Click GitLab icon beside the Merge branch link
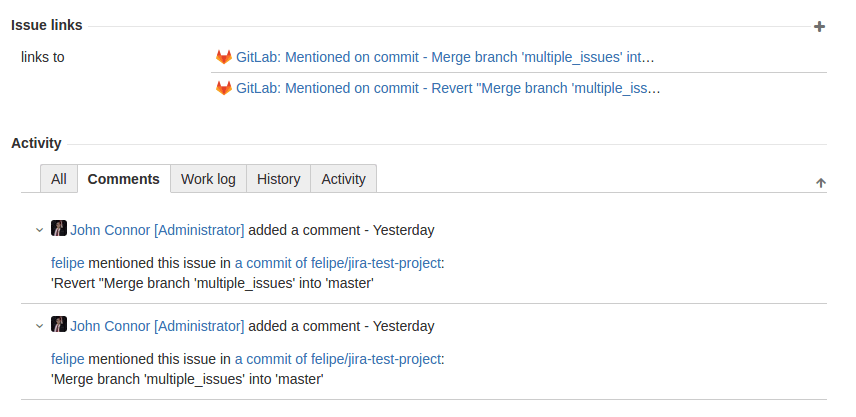856x417 pixels. 224,57
